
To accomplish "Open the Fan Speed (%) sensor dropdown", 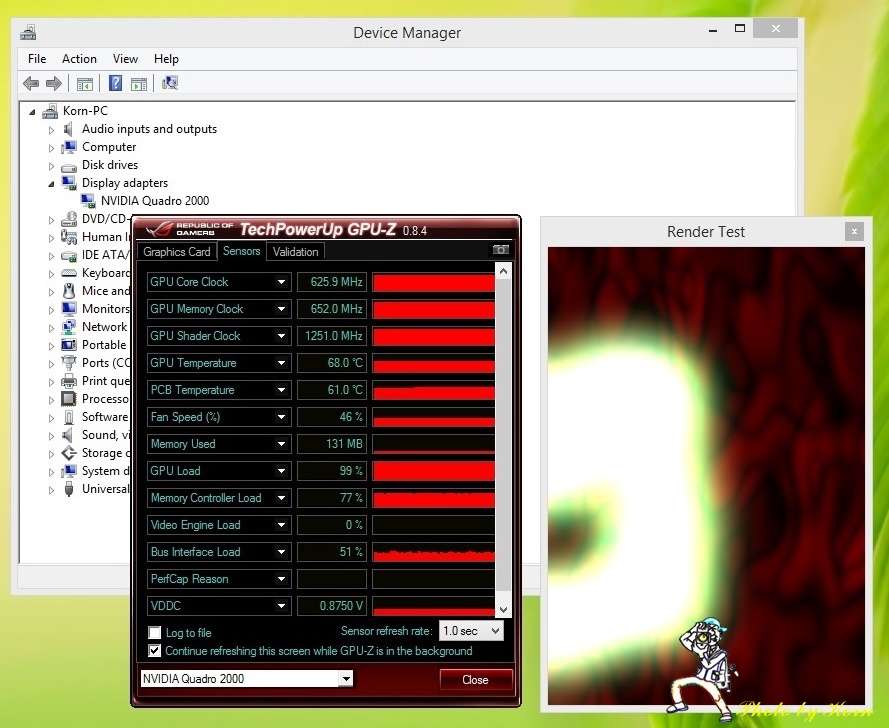I will (281, 417).
